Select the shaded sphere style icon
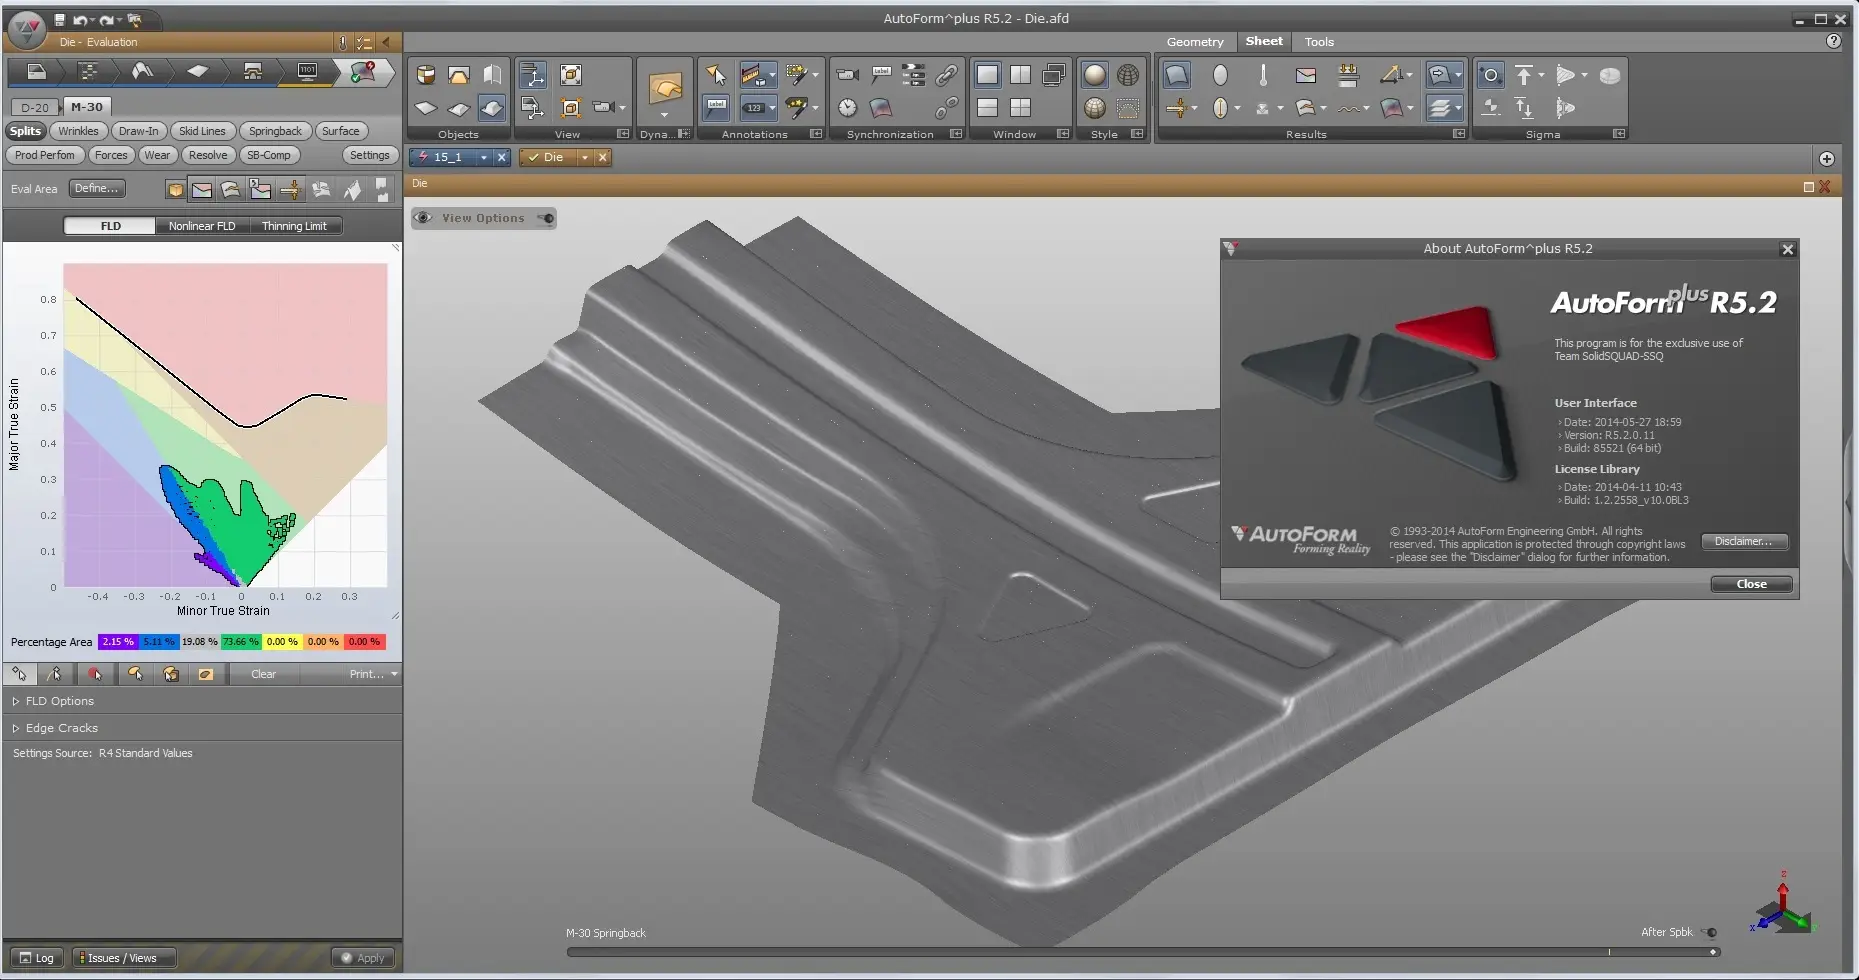The height and width of the screenshot is (980, 1859). point(1095,75)
